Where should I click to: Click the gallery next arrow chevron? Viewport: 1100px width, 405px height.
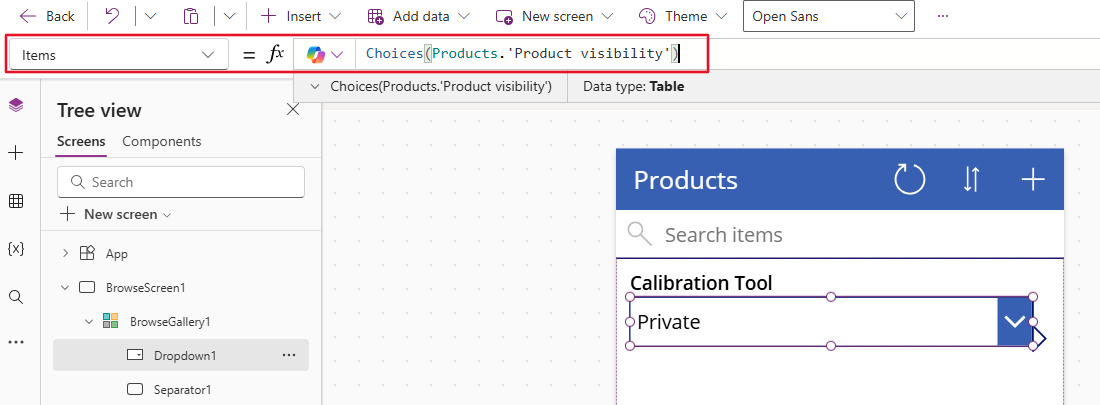tap(1040, 339)
